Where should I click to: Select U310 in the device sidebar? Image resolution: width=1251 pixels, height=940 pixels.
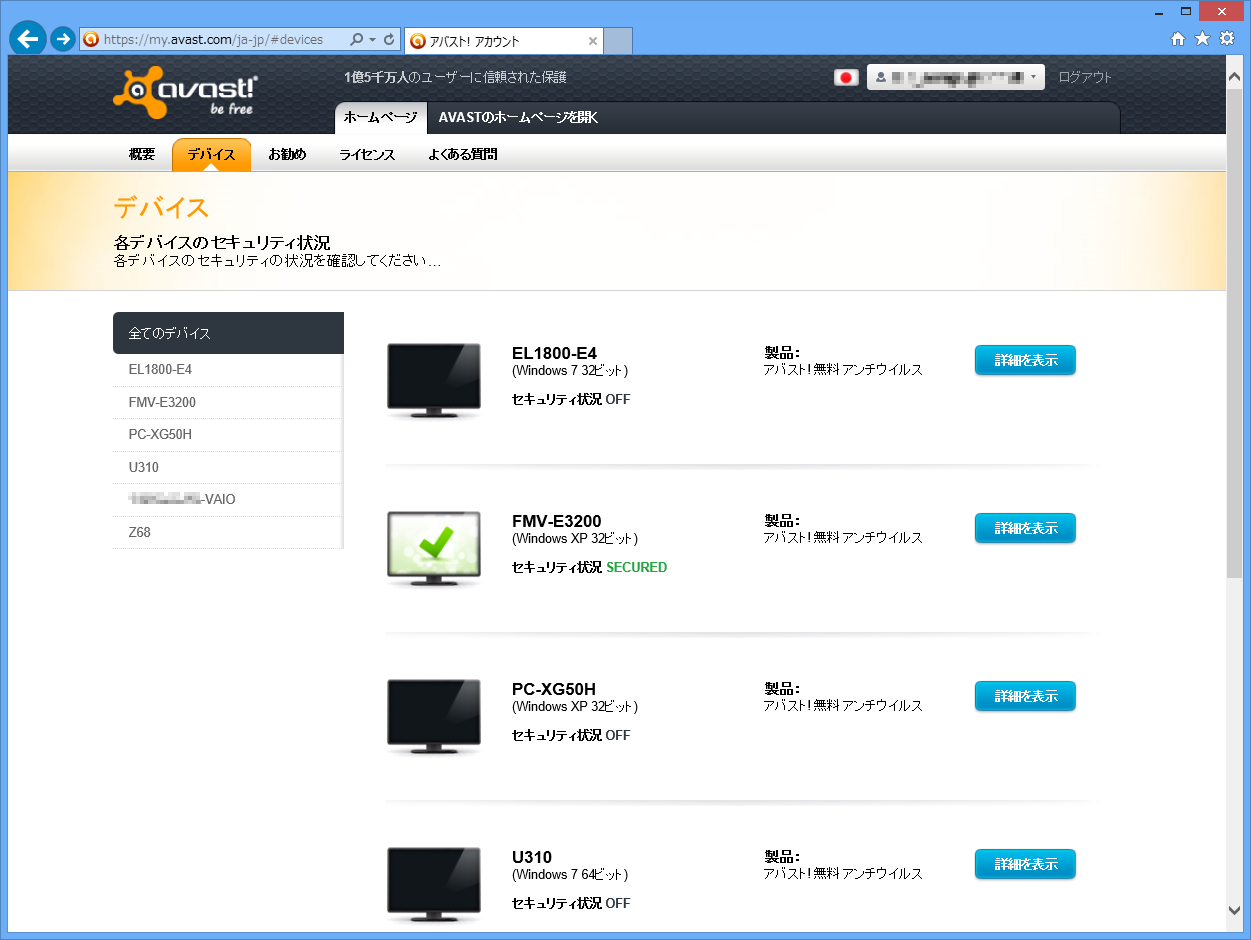click(x=228, y=467)
